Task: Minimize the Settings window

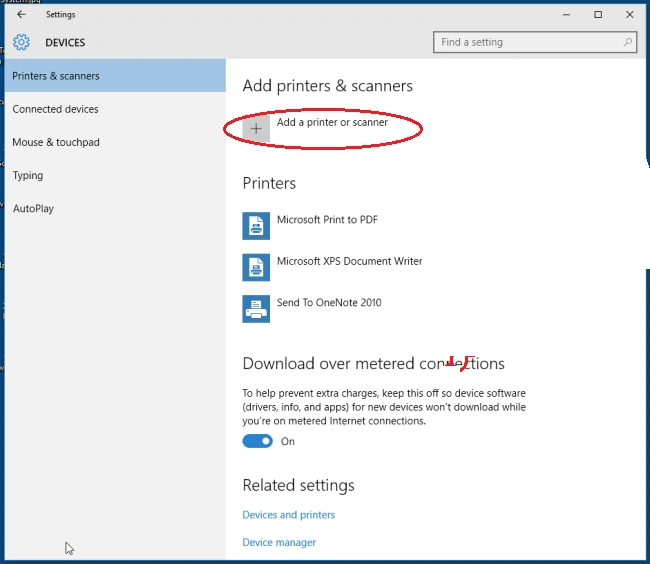Action: click(x=566, y=15)
